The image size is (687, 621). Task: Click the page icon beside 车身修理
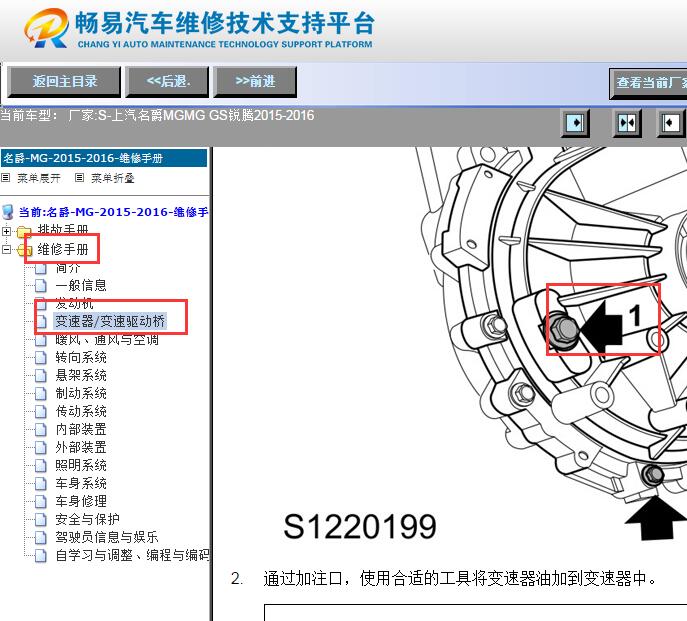tap(40, 501)
